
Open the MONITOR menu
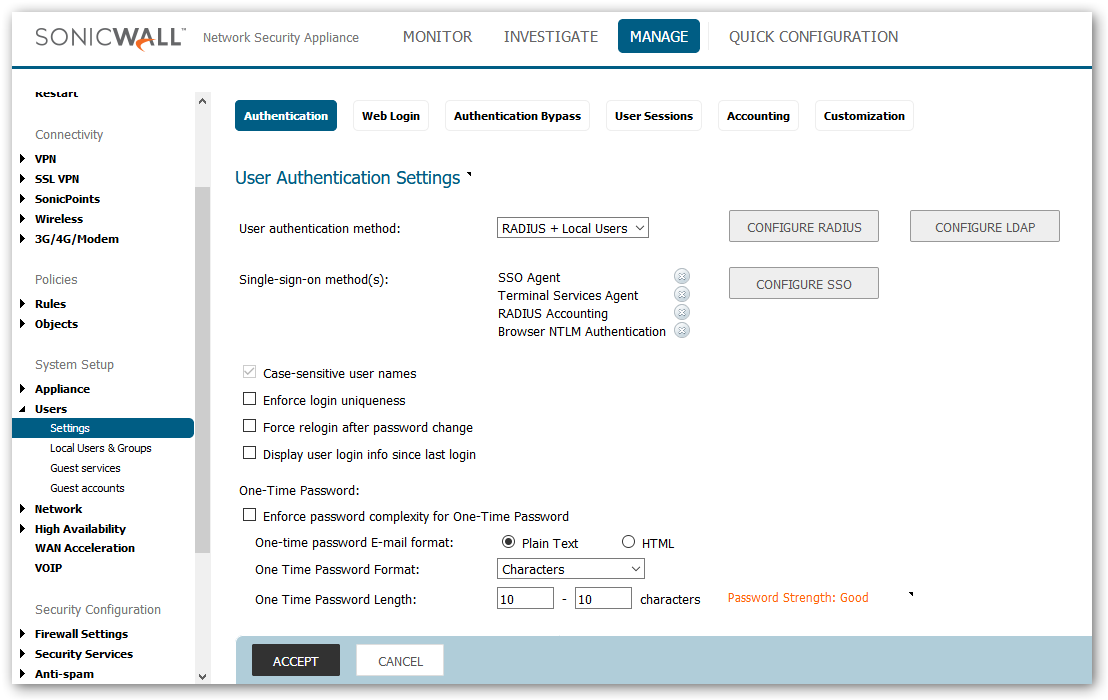click(x=437, y=36)
